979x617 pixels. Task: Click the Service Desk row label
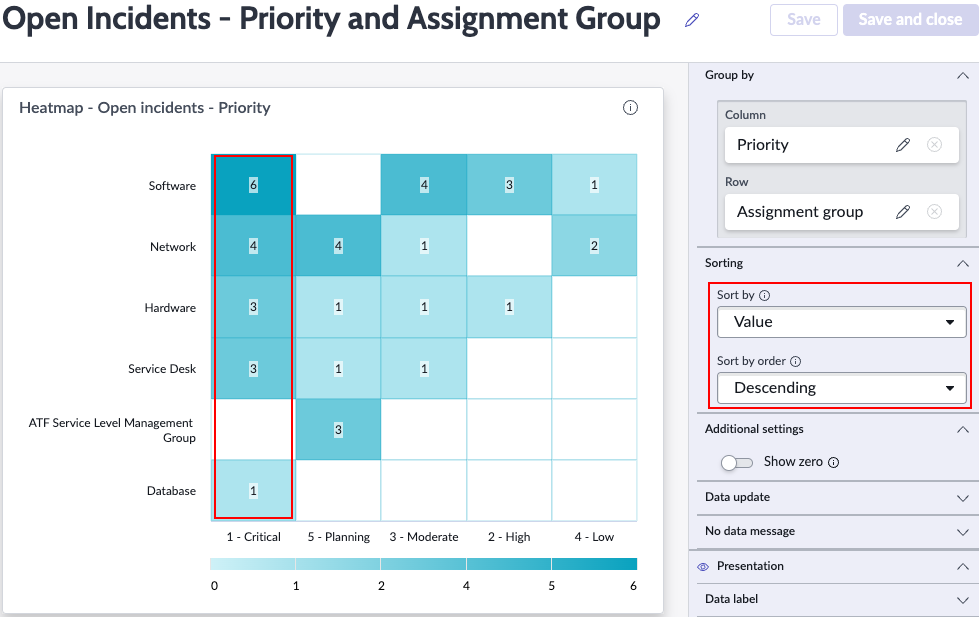pos(162,369)
